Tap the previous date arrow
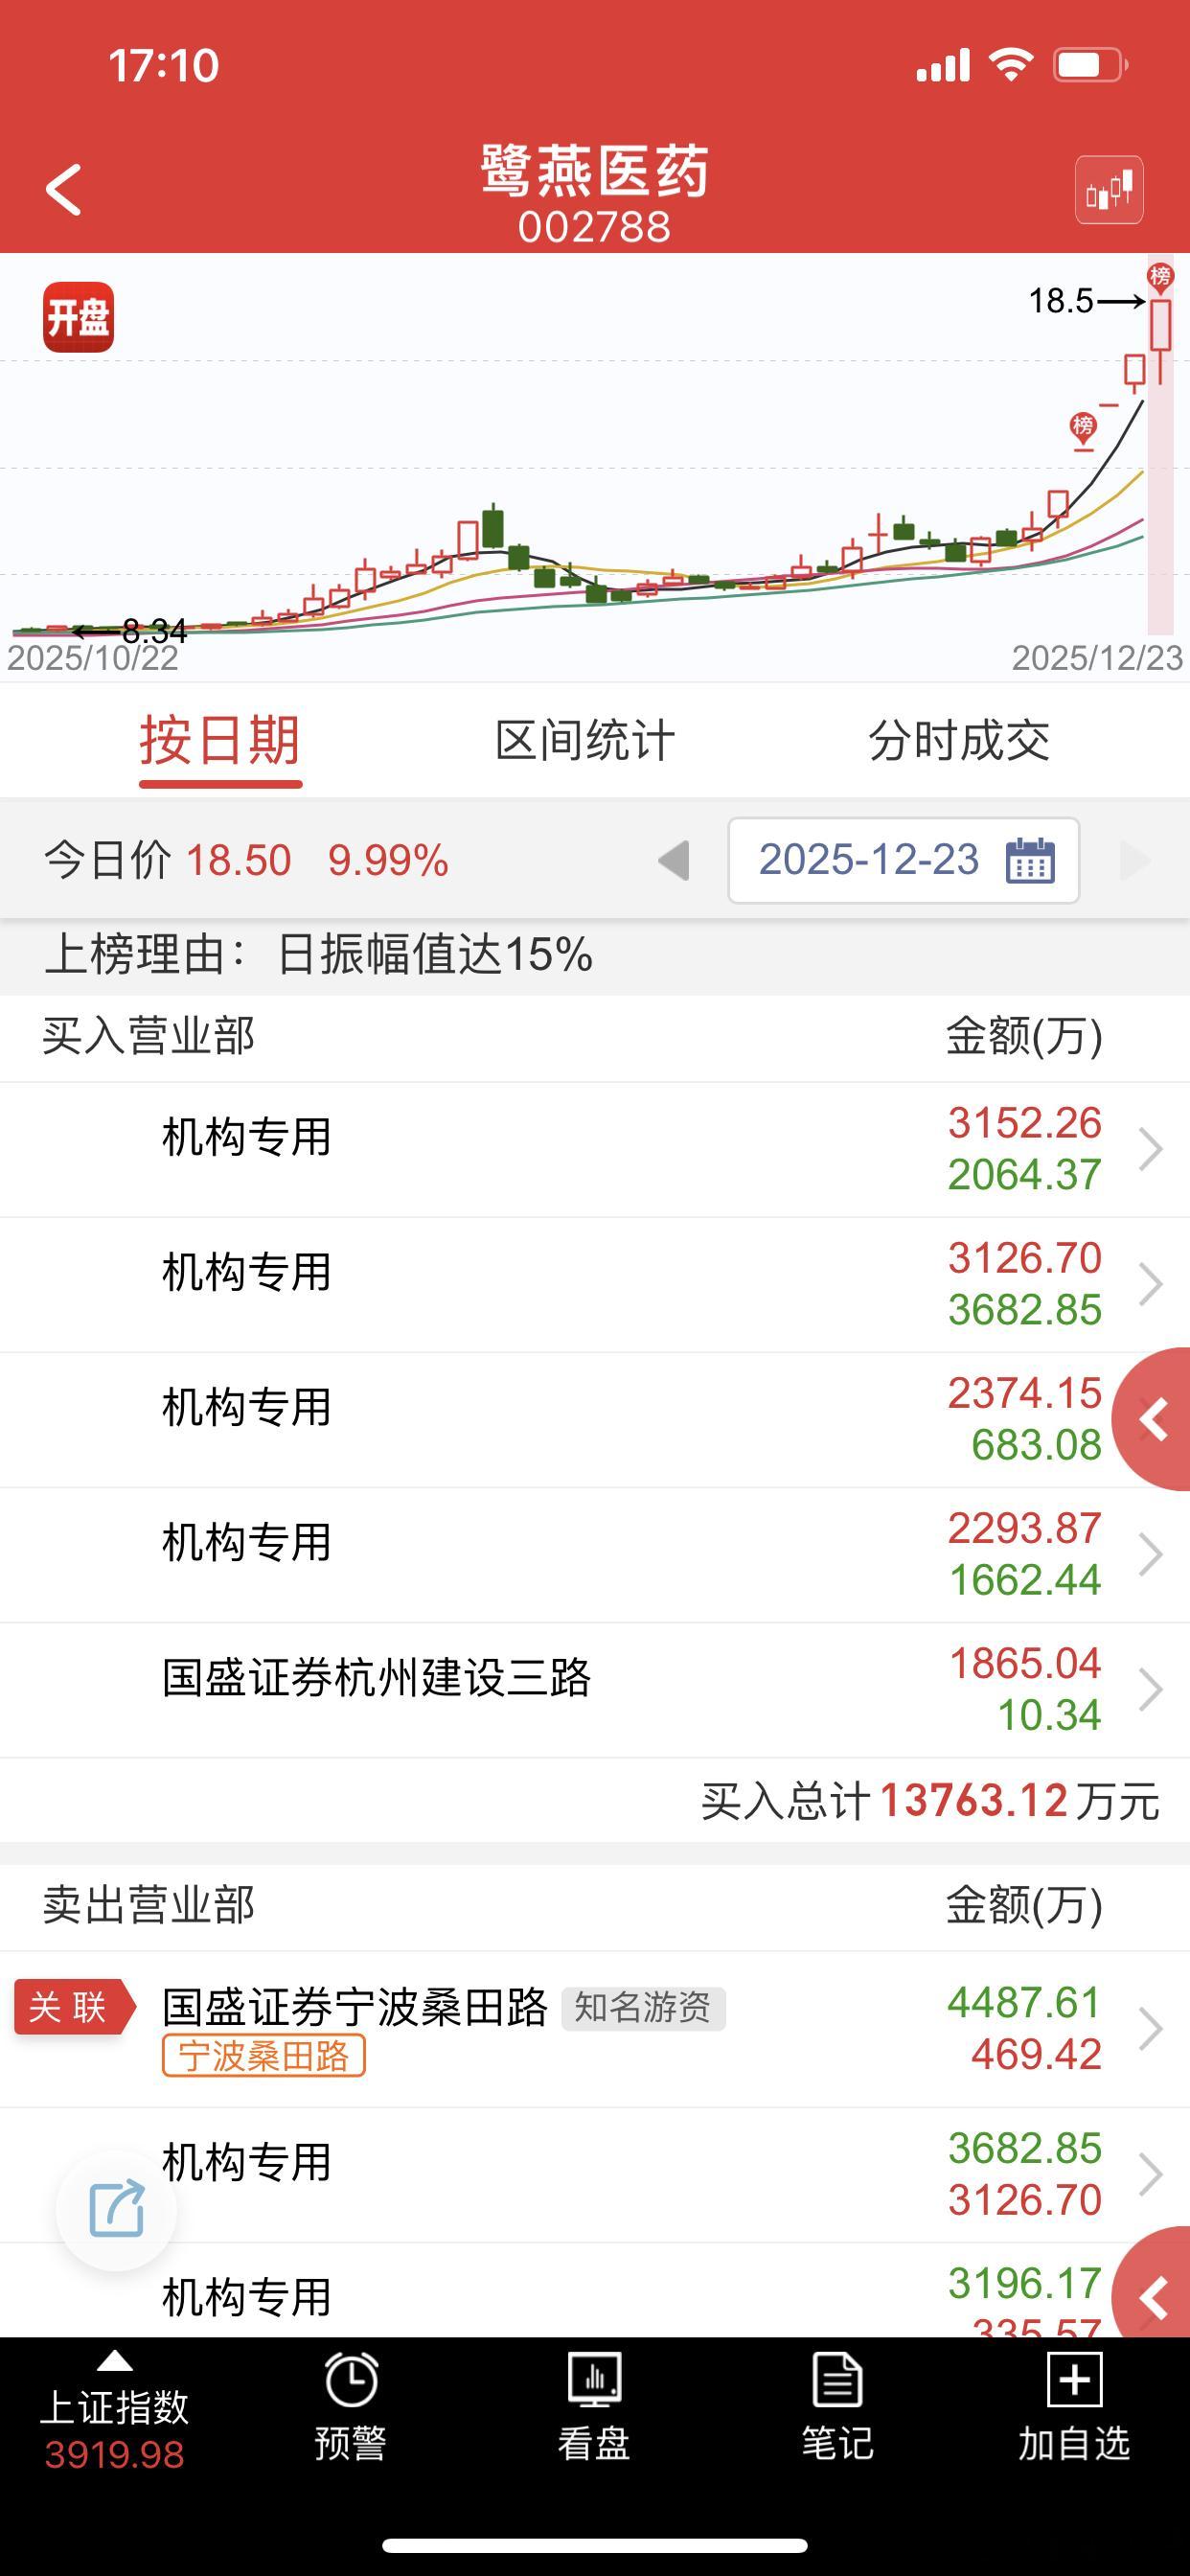 click(675, 859)
